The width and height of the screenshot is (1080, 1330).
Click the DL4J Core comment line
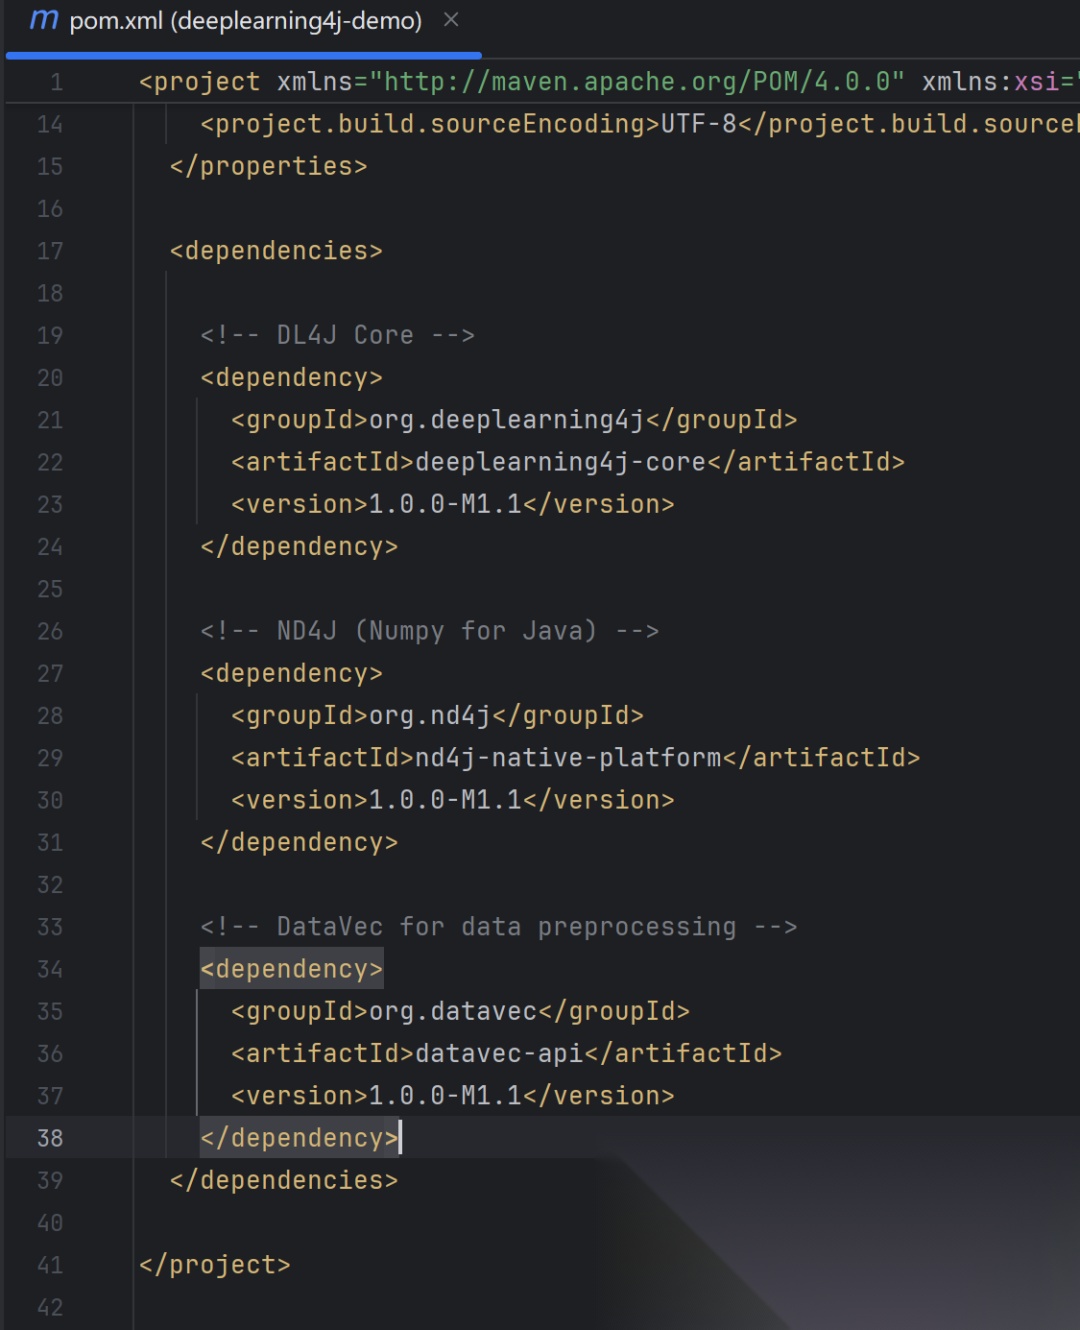click(337, 335)
